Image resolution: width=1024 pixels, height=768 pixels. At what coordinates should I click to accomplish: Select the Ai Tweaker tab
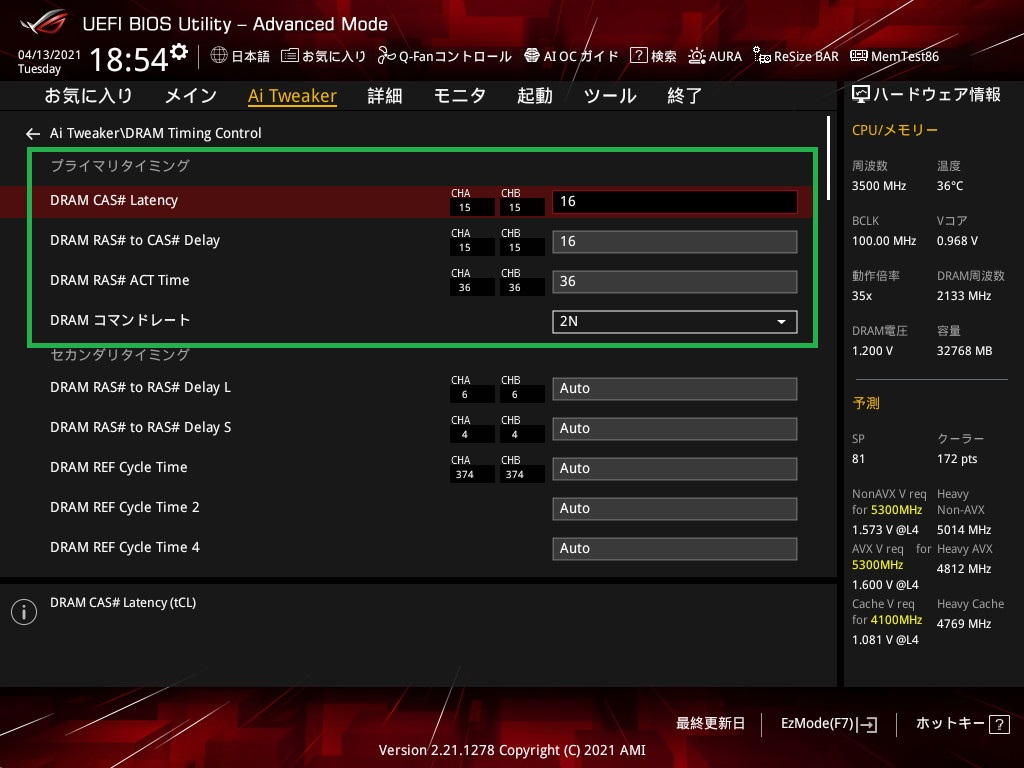pyautogui.click(x=293, y=96)
